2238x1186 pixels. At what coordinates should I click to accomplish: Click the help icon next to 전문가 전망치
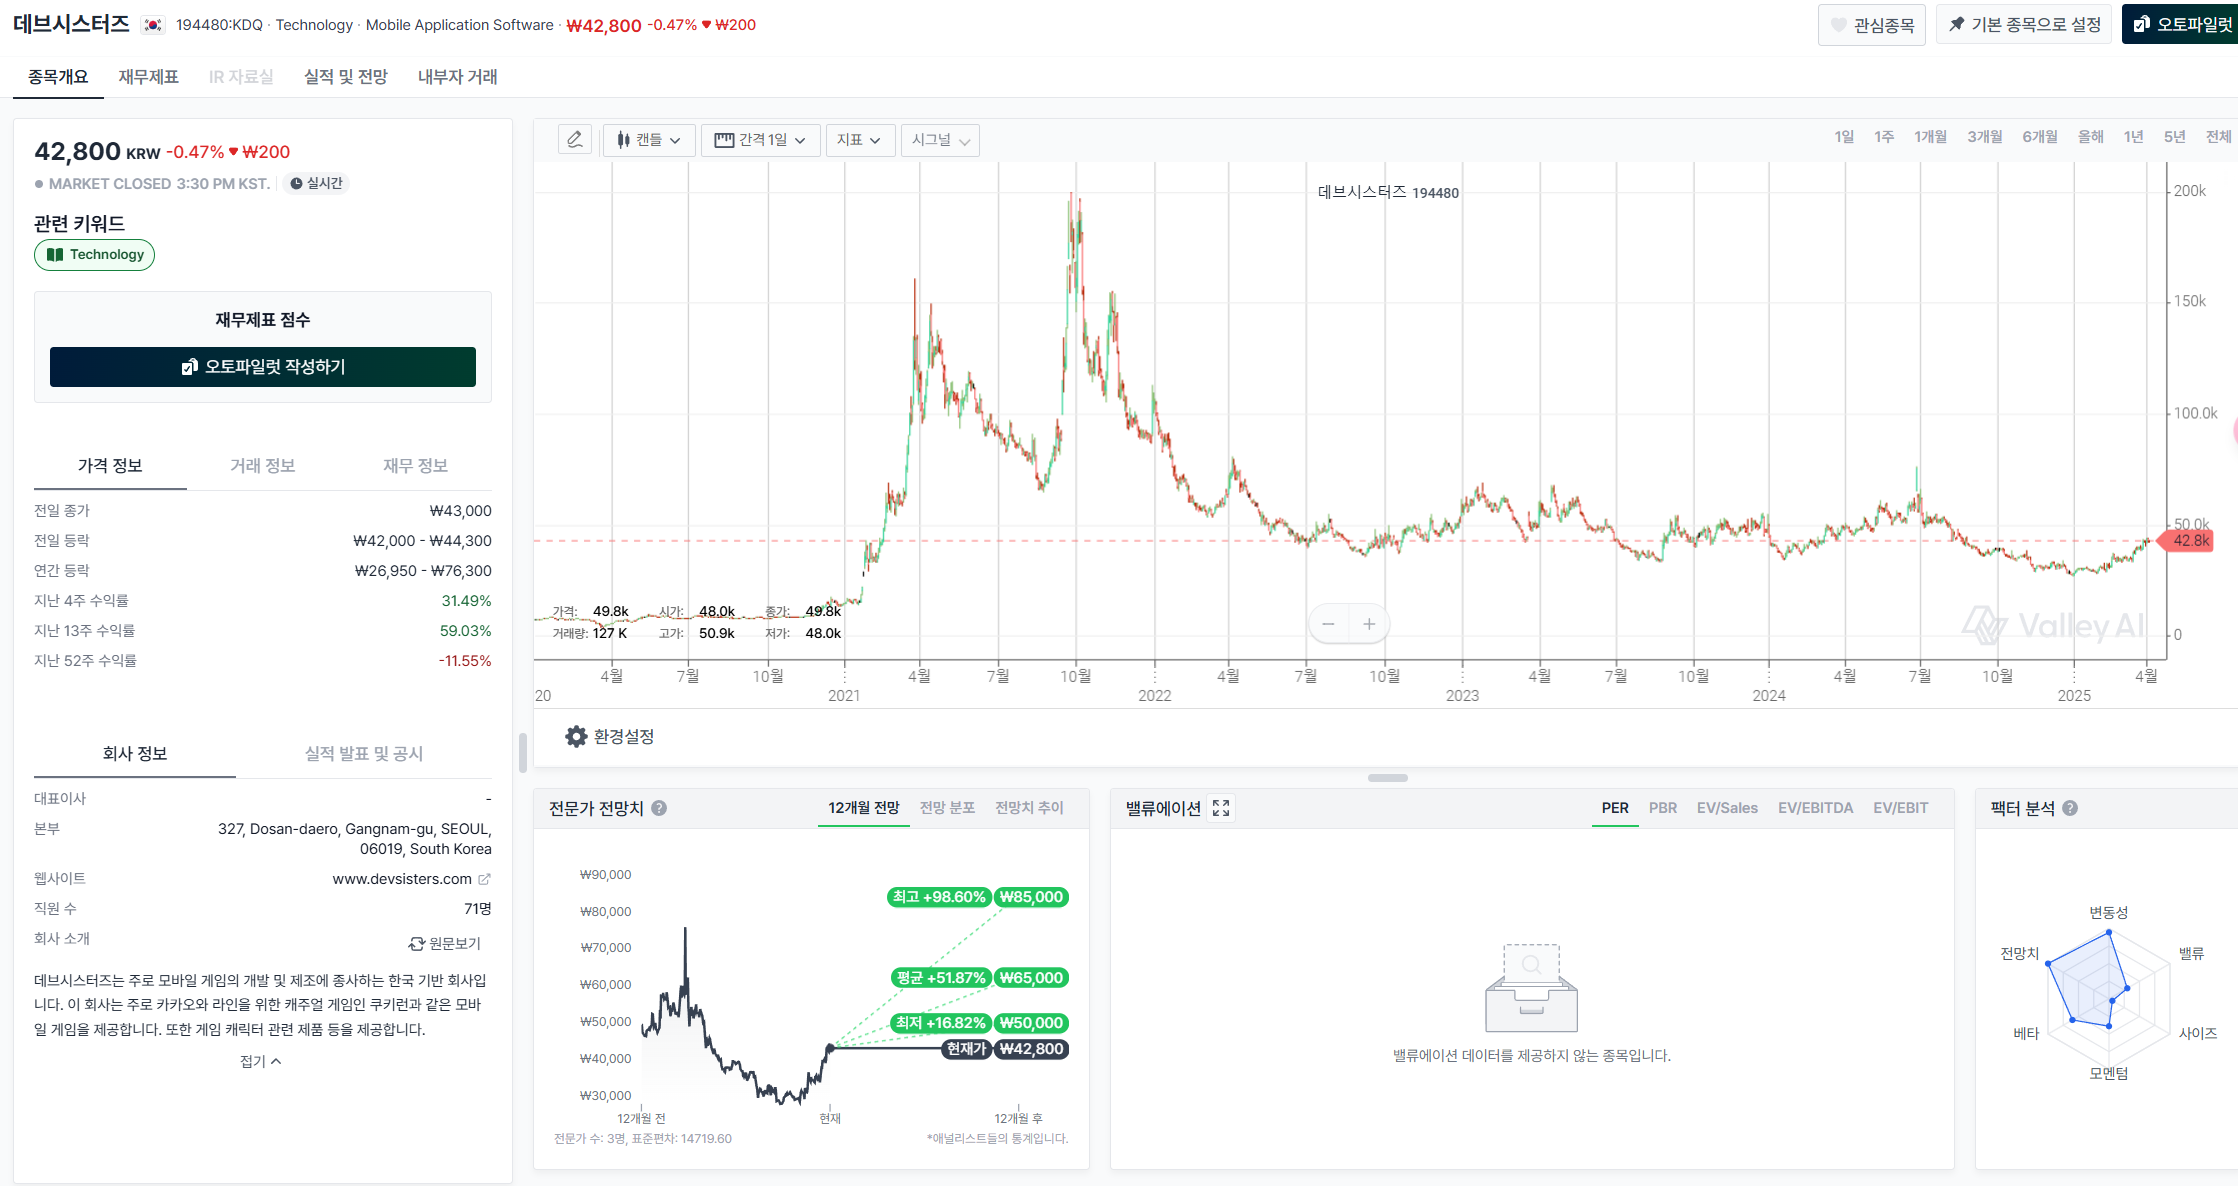tap(660, 808)
